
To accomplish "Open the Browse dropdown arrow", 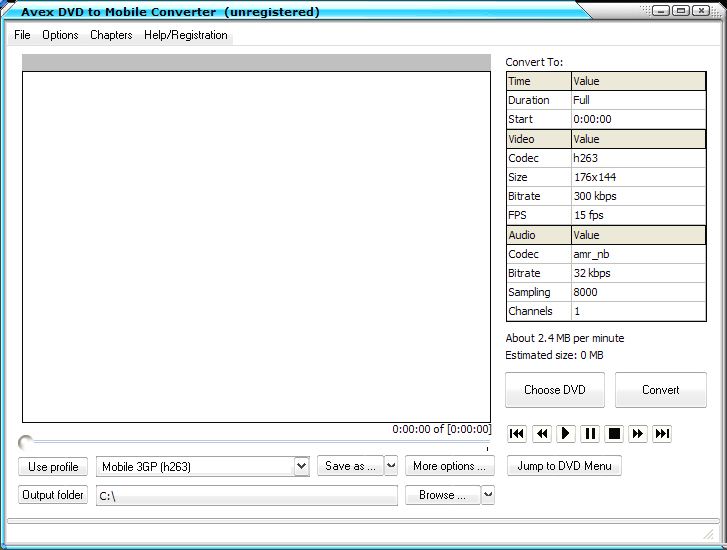I will (488, 495).
